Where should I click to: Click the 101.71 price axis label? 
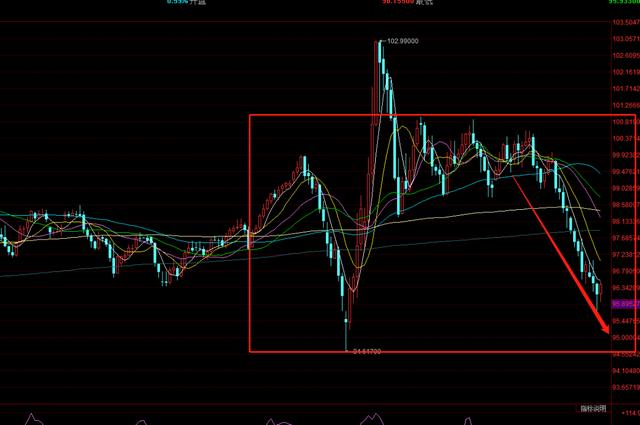626,89
